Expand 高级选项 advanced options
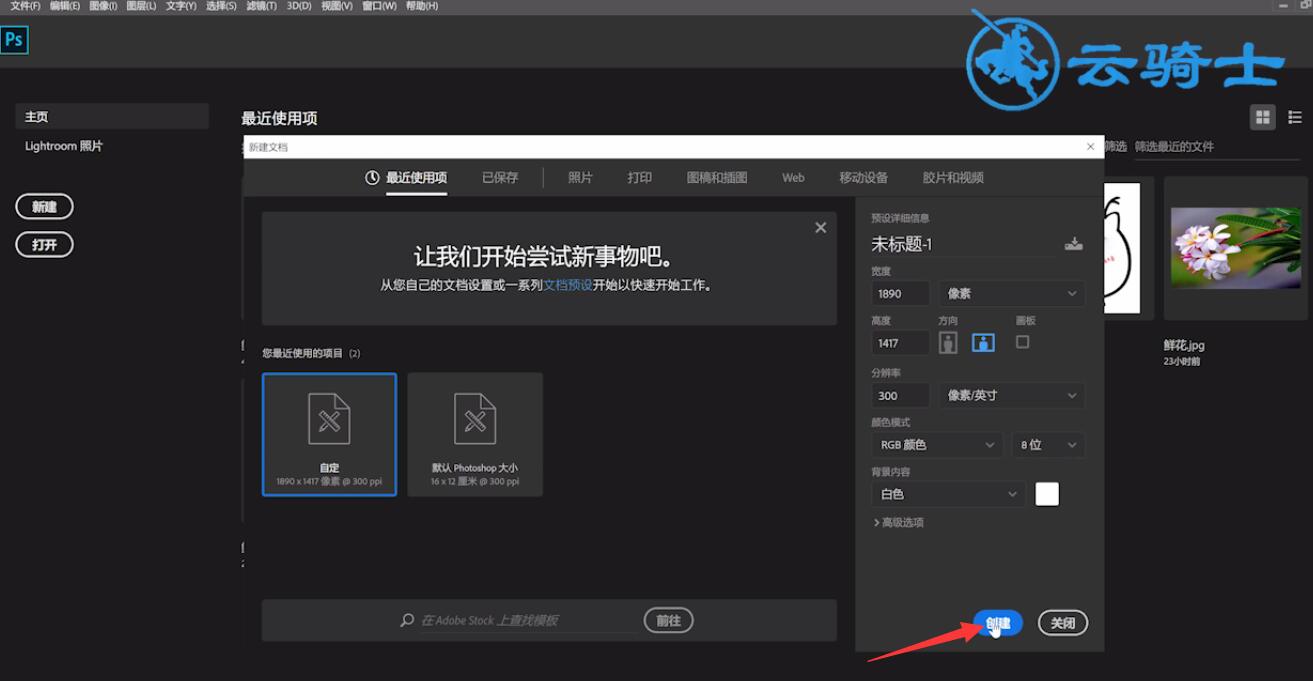 (x=898, y=523)
